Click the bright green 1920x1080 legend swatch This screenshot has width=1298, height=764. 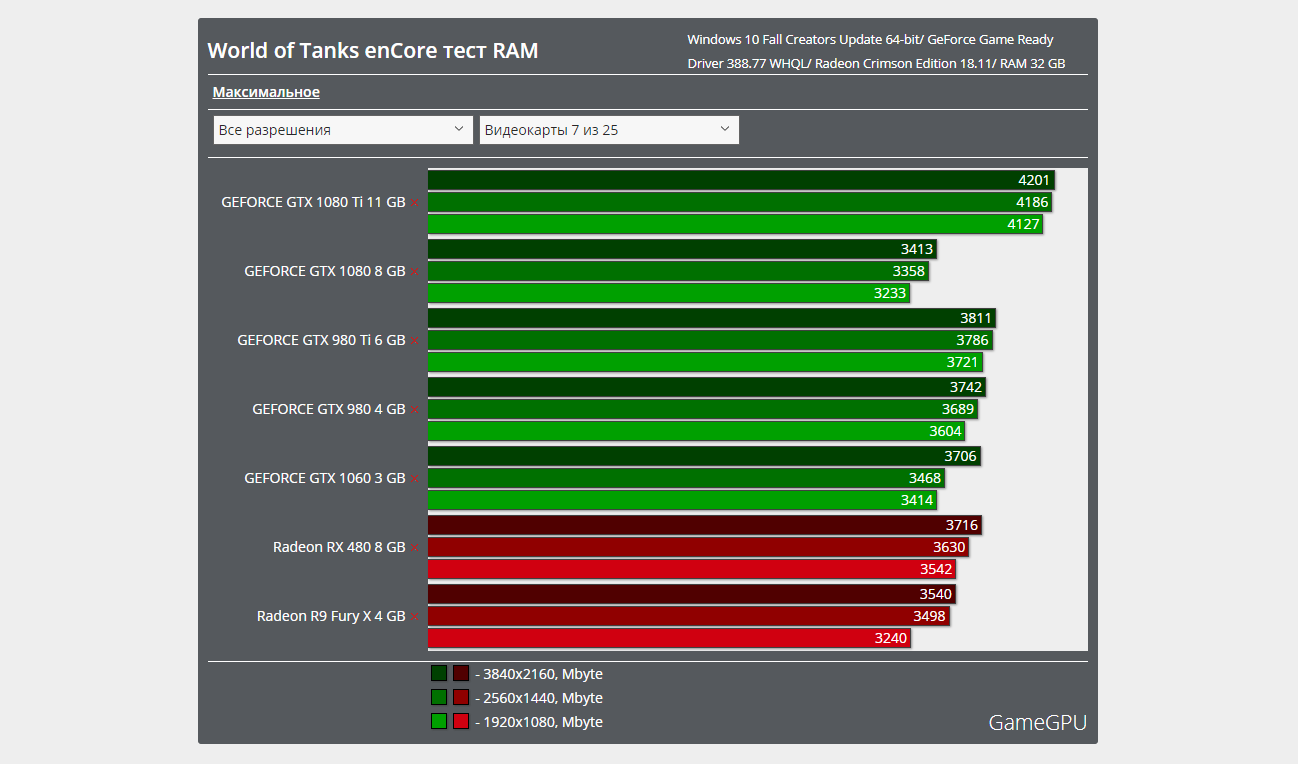click(x=439, y=721)
